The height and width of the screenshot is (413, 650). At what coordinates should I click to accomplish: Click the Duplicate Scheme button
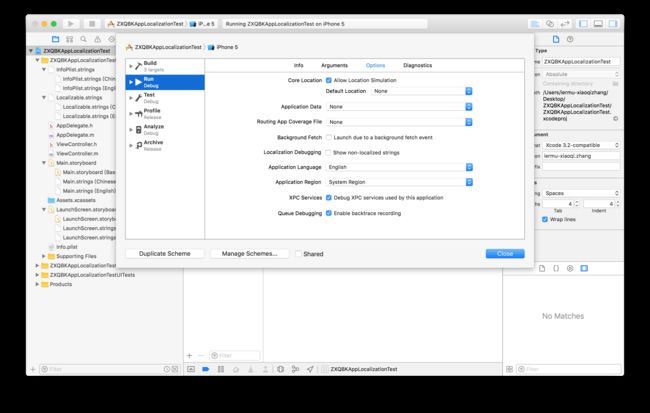[165, 254]
